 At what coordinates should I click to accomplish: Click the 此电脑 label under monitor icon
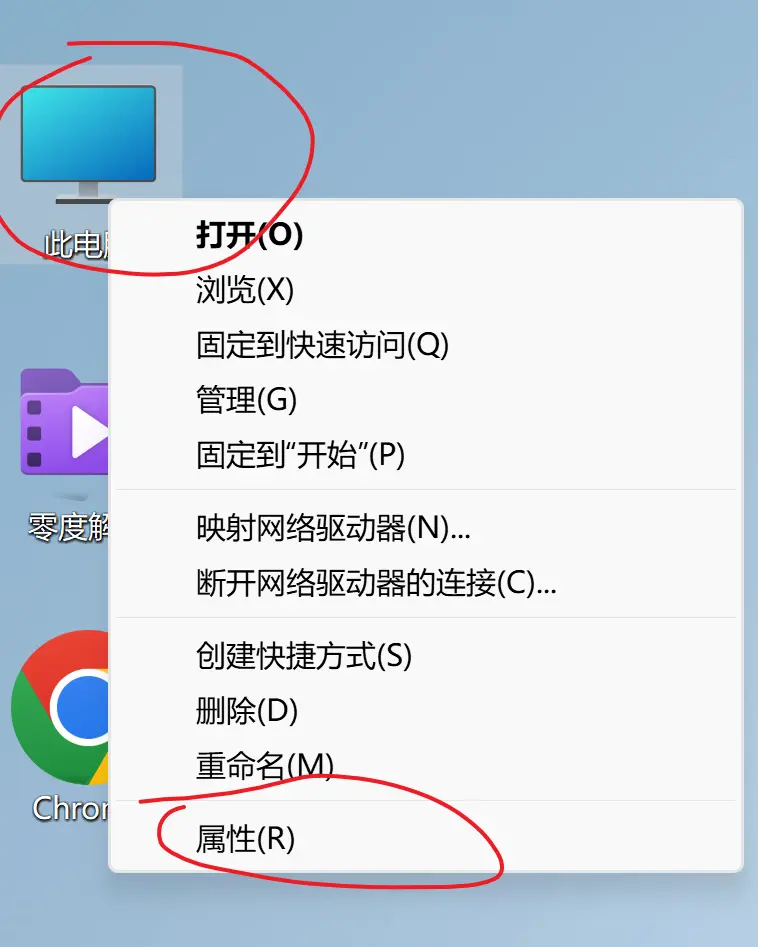(76, 245)
